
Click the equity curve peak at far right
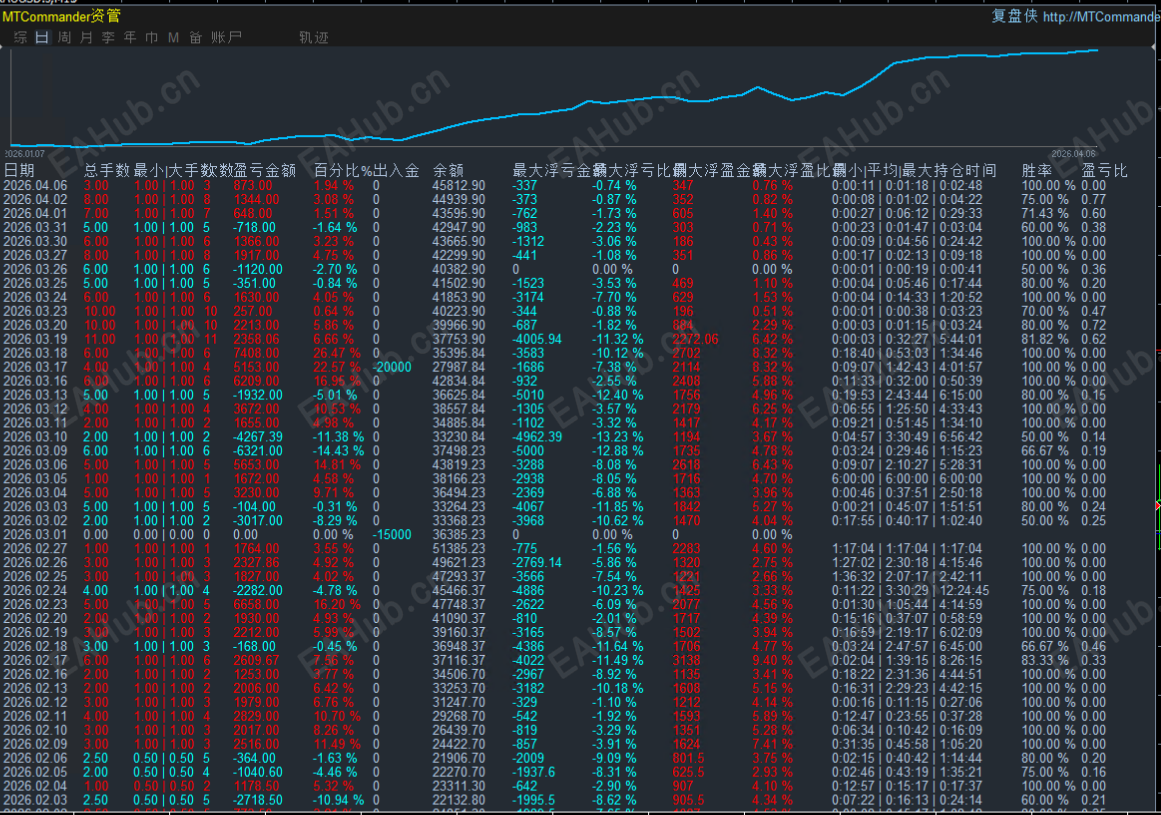[x=1096, y=50]
